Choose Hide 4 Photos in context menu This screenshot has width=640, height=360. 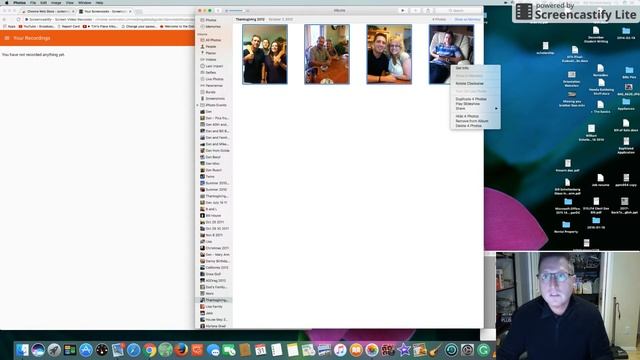(476, 116)
